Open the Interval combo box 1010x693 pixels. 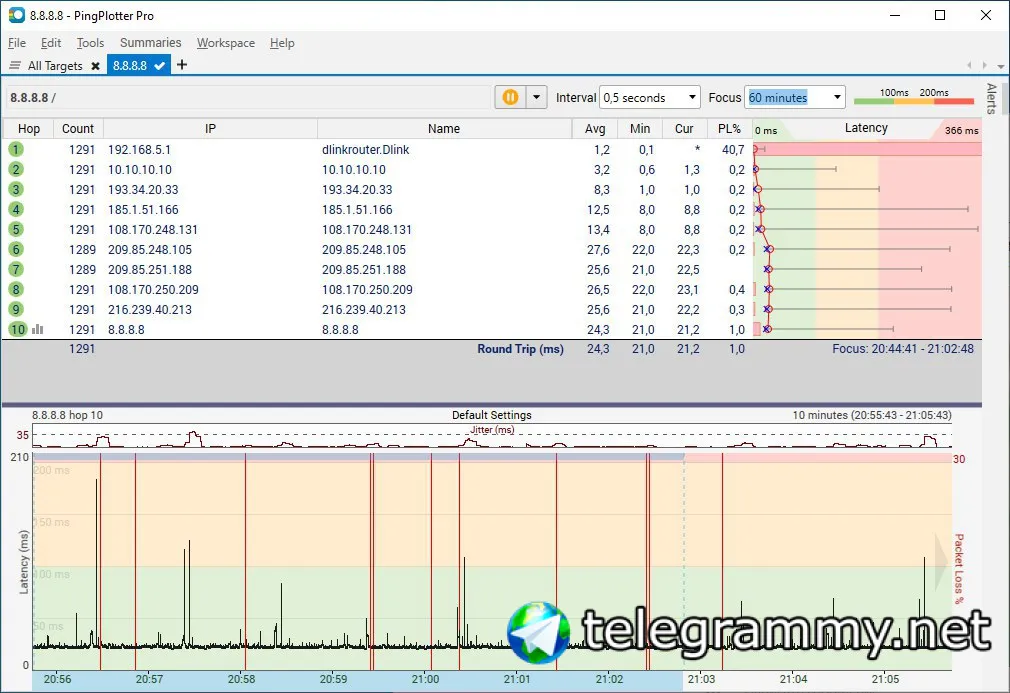pyautogui.click(x=649, y=97)
